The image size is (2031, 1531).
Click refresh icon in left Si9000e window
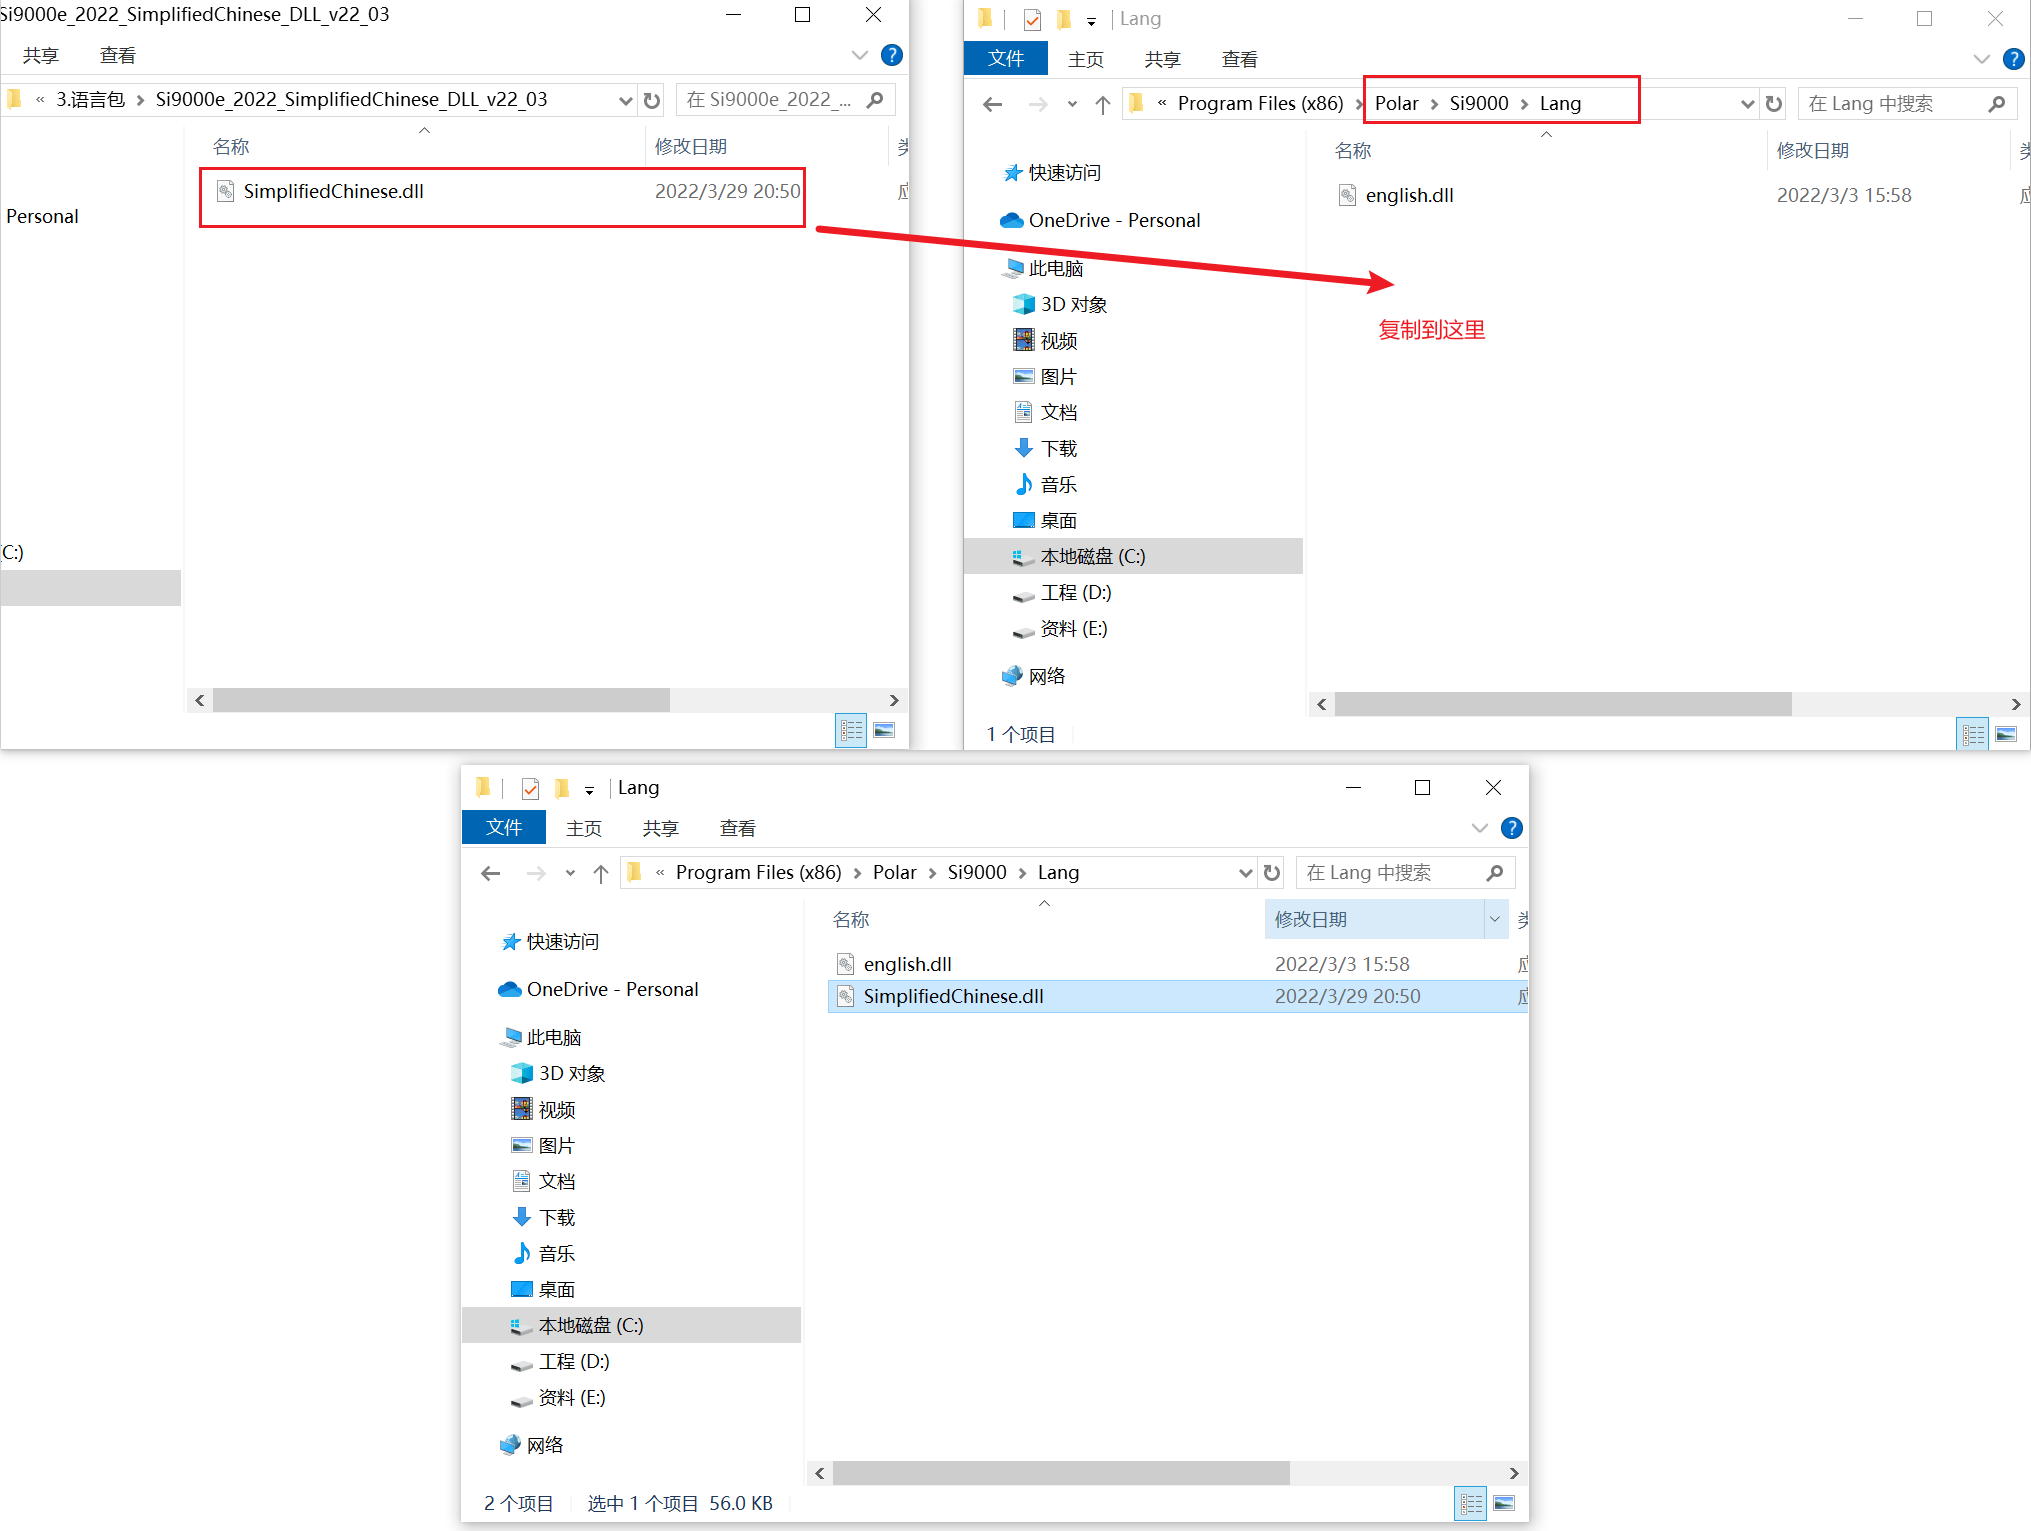652,100
